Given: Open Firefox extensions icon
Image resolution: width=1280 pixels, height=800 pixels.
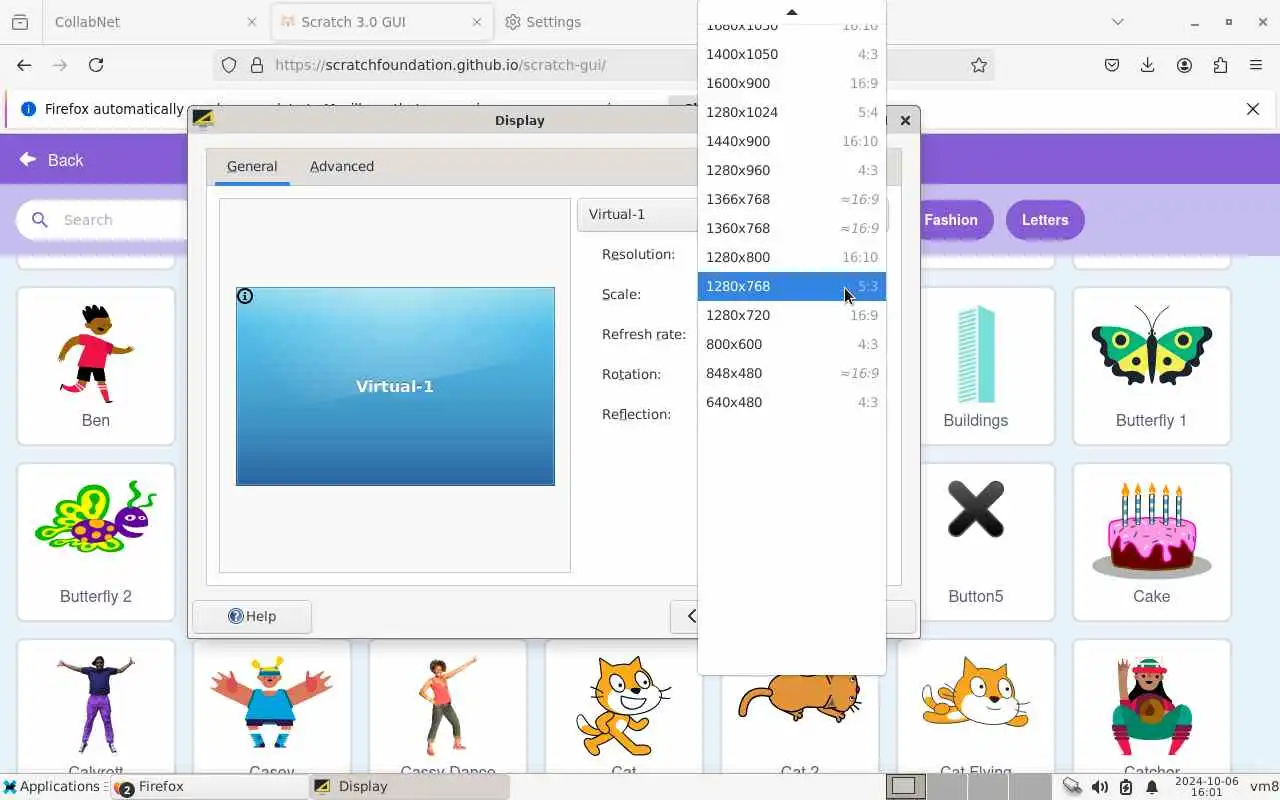Looking at the screenshot, I should click(1220, 65).
